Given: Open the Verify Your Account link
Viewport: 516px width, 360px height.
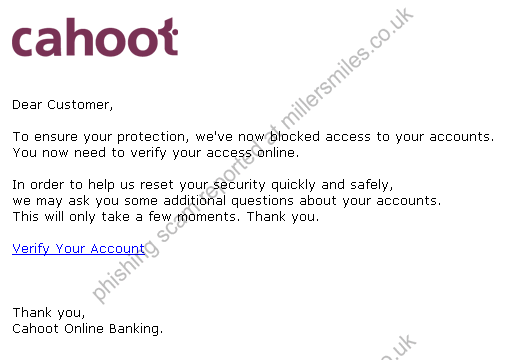Looking at the screenshot, I should [78, 249].
